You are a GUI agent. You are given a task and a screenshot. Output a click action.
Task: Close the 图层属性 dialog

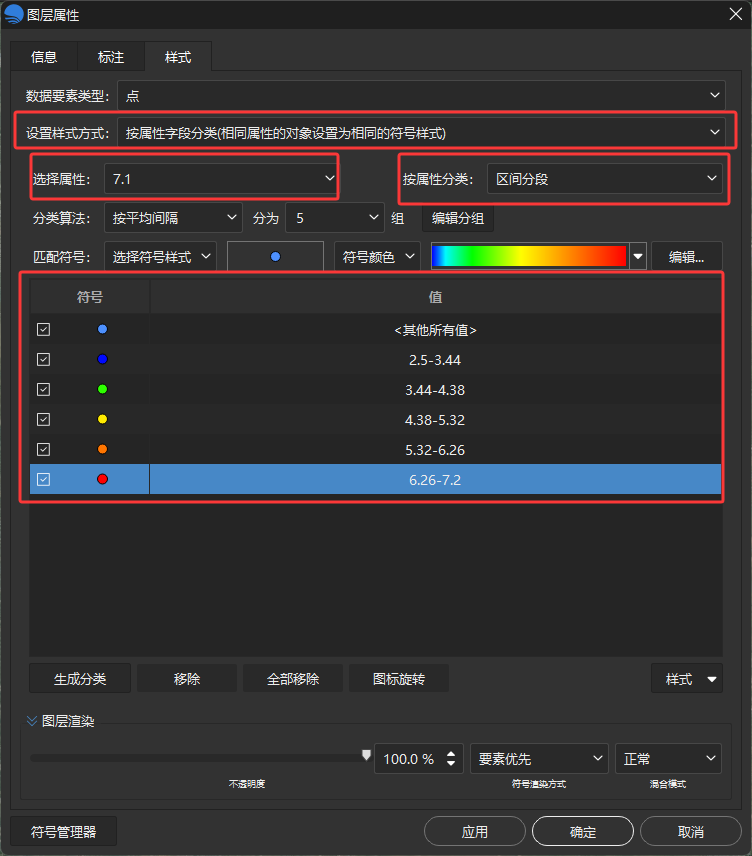[x=736, y=14]
